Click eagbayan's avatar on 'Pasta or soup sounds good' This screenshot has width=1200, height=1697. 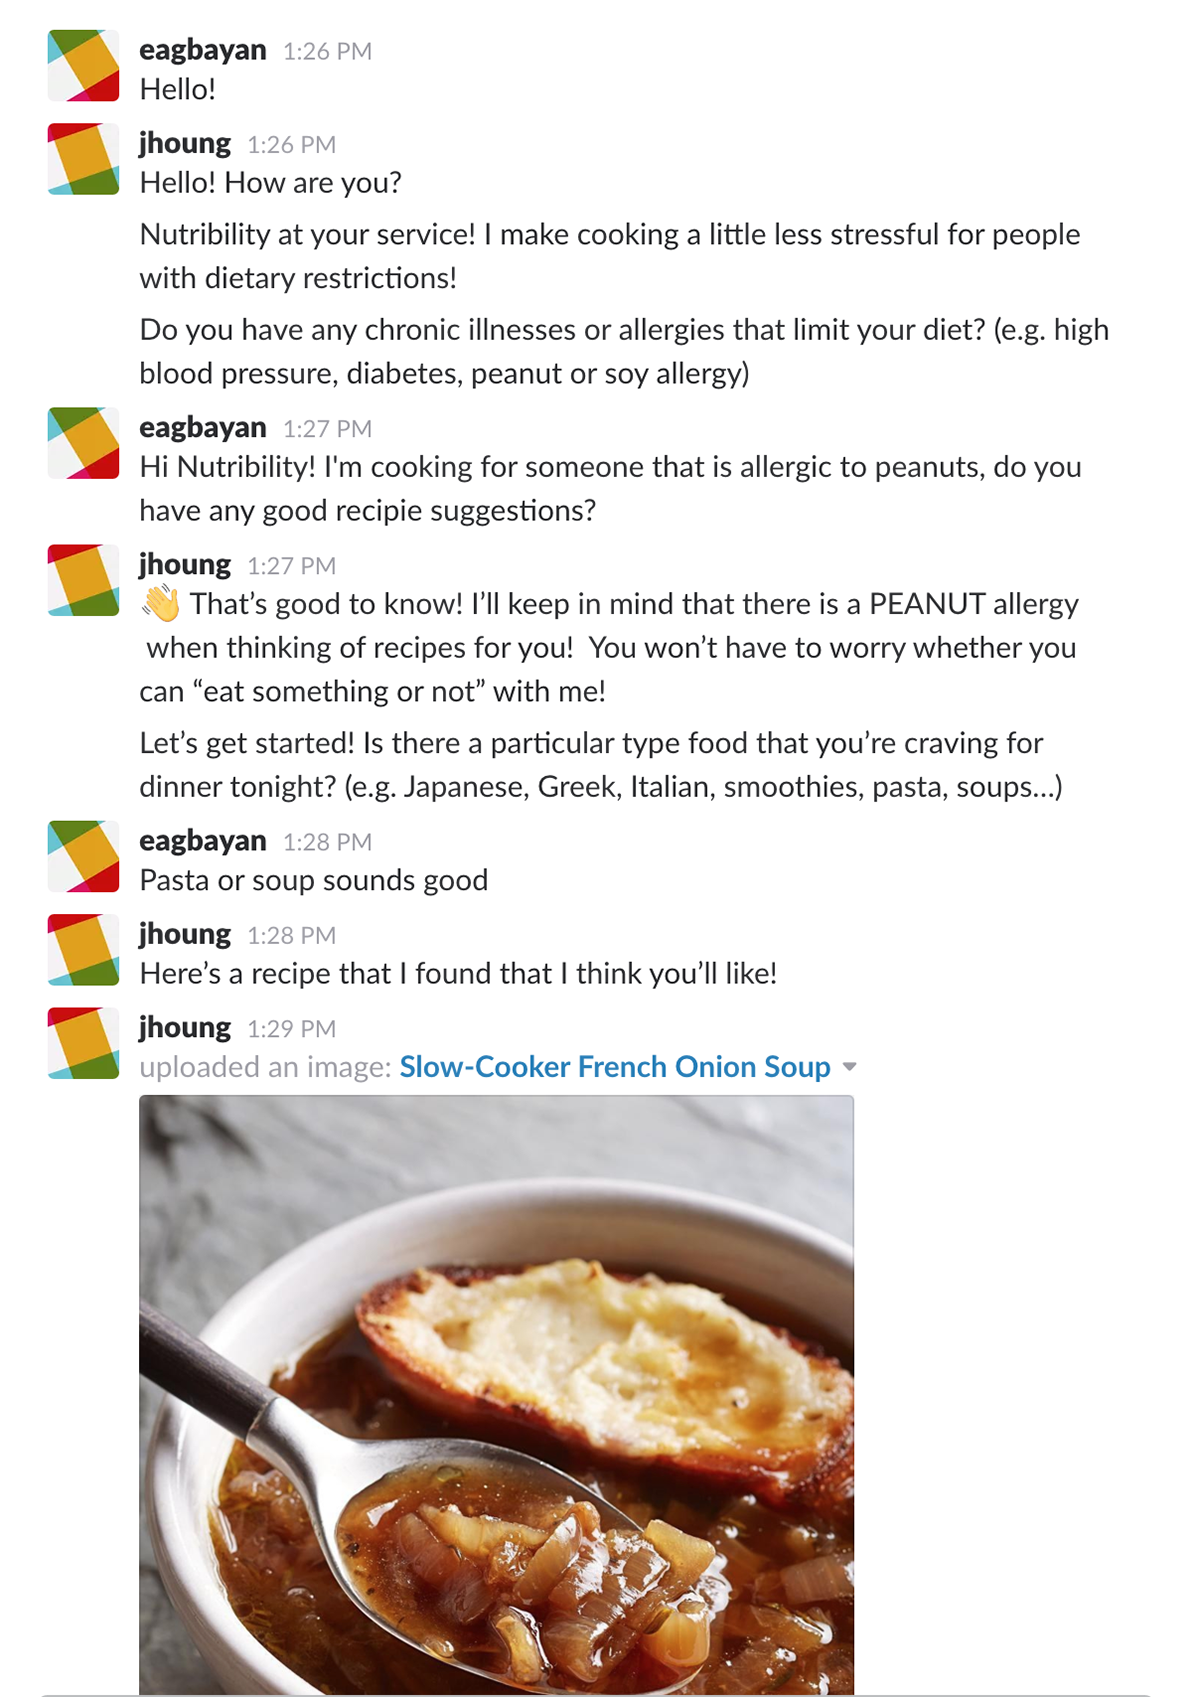point(83,856)
